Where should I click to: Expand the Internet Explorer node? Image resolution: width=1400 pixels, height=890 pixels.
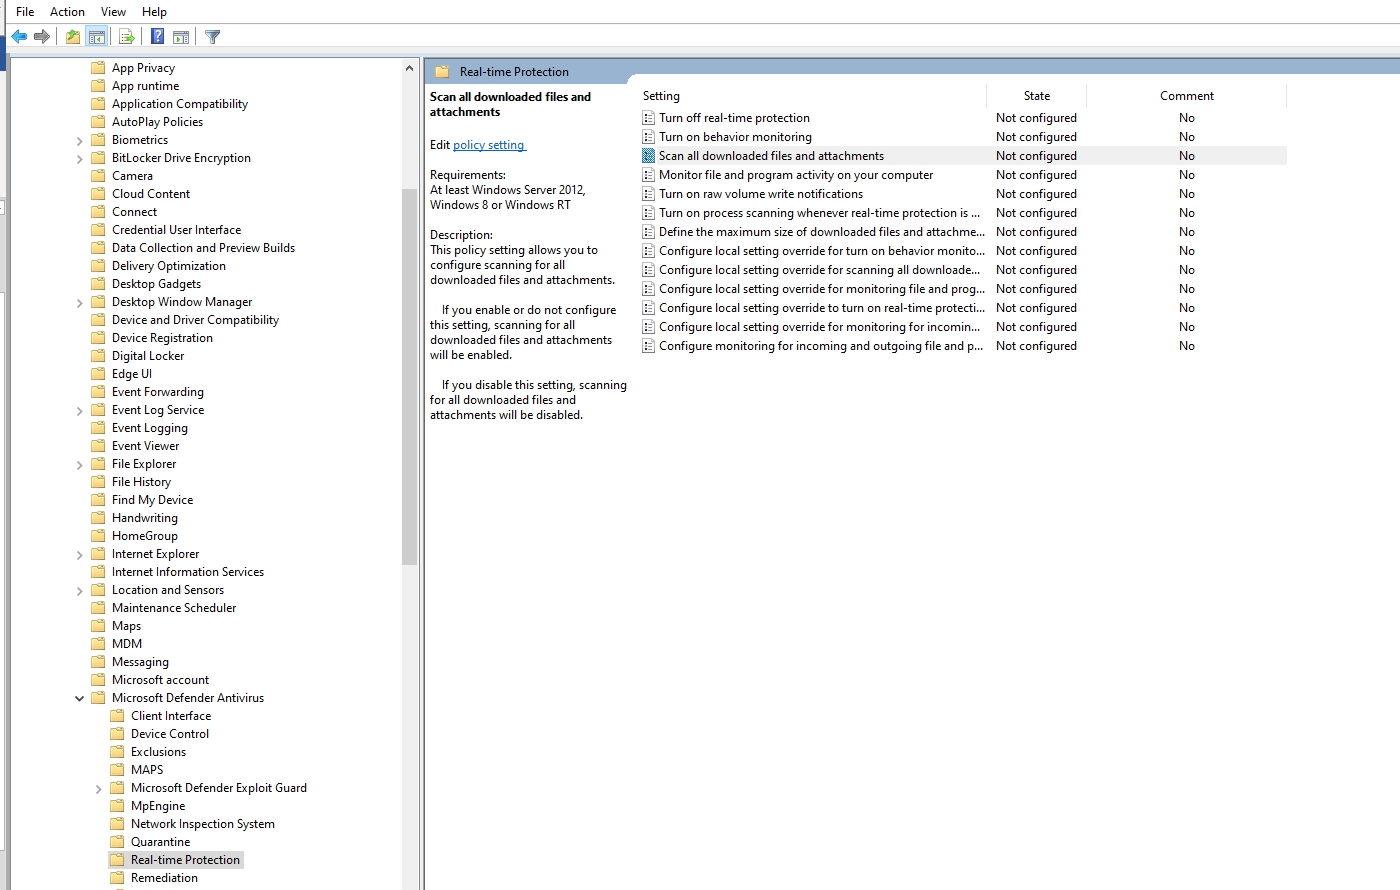[80, 553]
